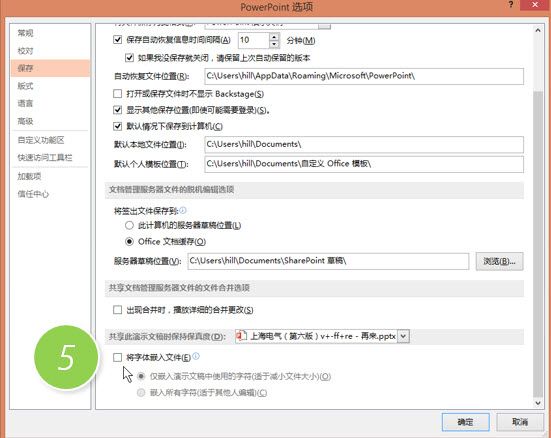Image resolution: width=551 pixels, height=438 pixels.
Task: Open 自定义功能区 Customize Ribbon category
Action: pos(50,140)
